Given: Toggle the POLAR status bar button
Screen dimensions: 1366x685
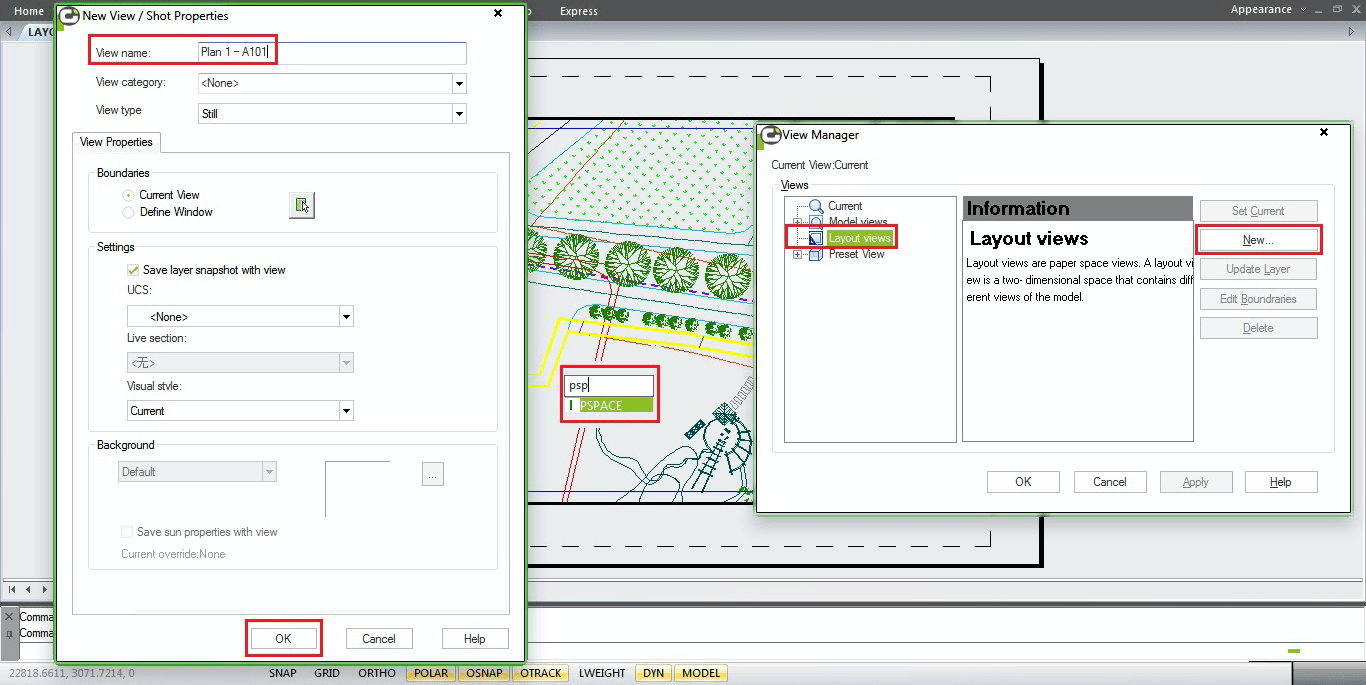Looking at the screenshot, I should tap(430, 673).
